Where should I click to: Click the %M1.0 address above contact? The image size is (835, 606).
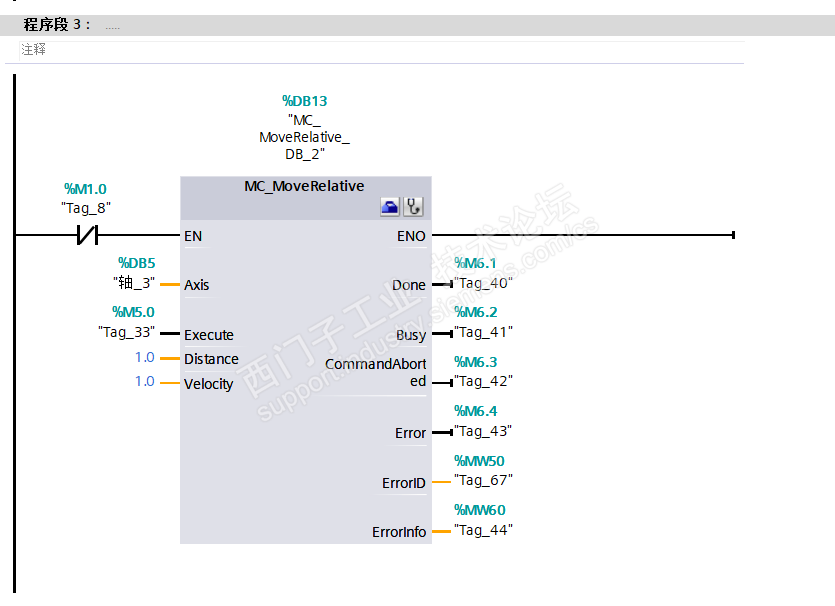[x=85, y=189]
